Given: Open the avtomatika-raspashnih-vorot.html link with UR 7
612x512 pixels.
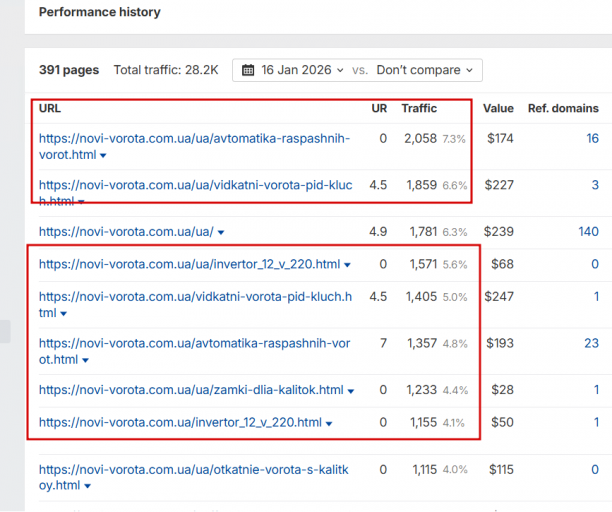Looking at the screenshot, I should click(x=194, y=351).
